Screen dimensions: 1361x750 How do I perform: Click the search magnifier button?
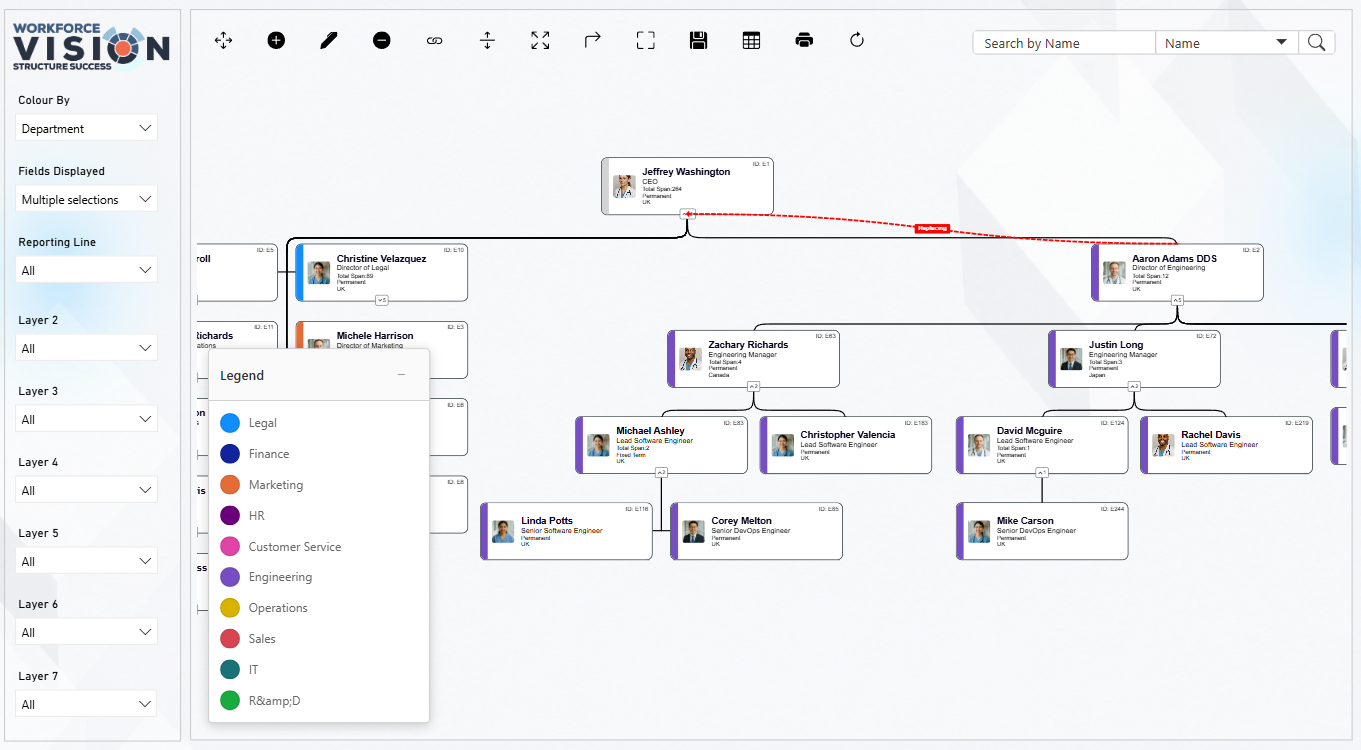point(1317,42)
